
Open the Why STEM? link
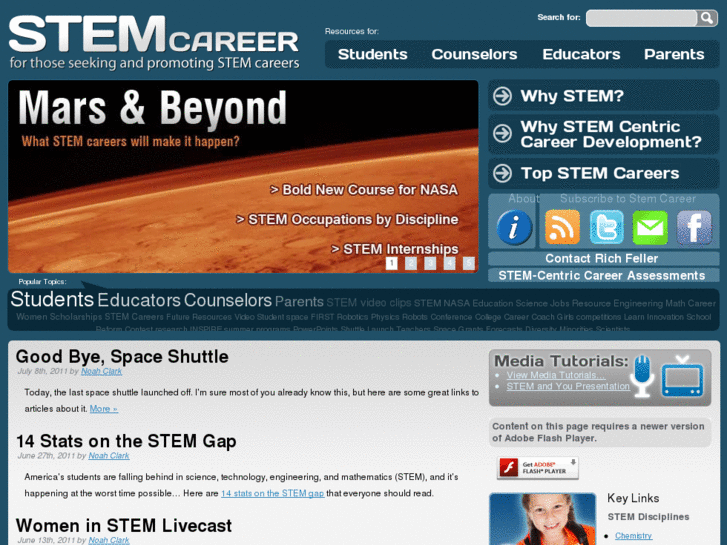(572, 96)
